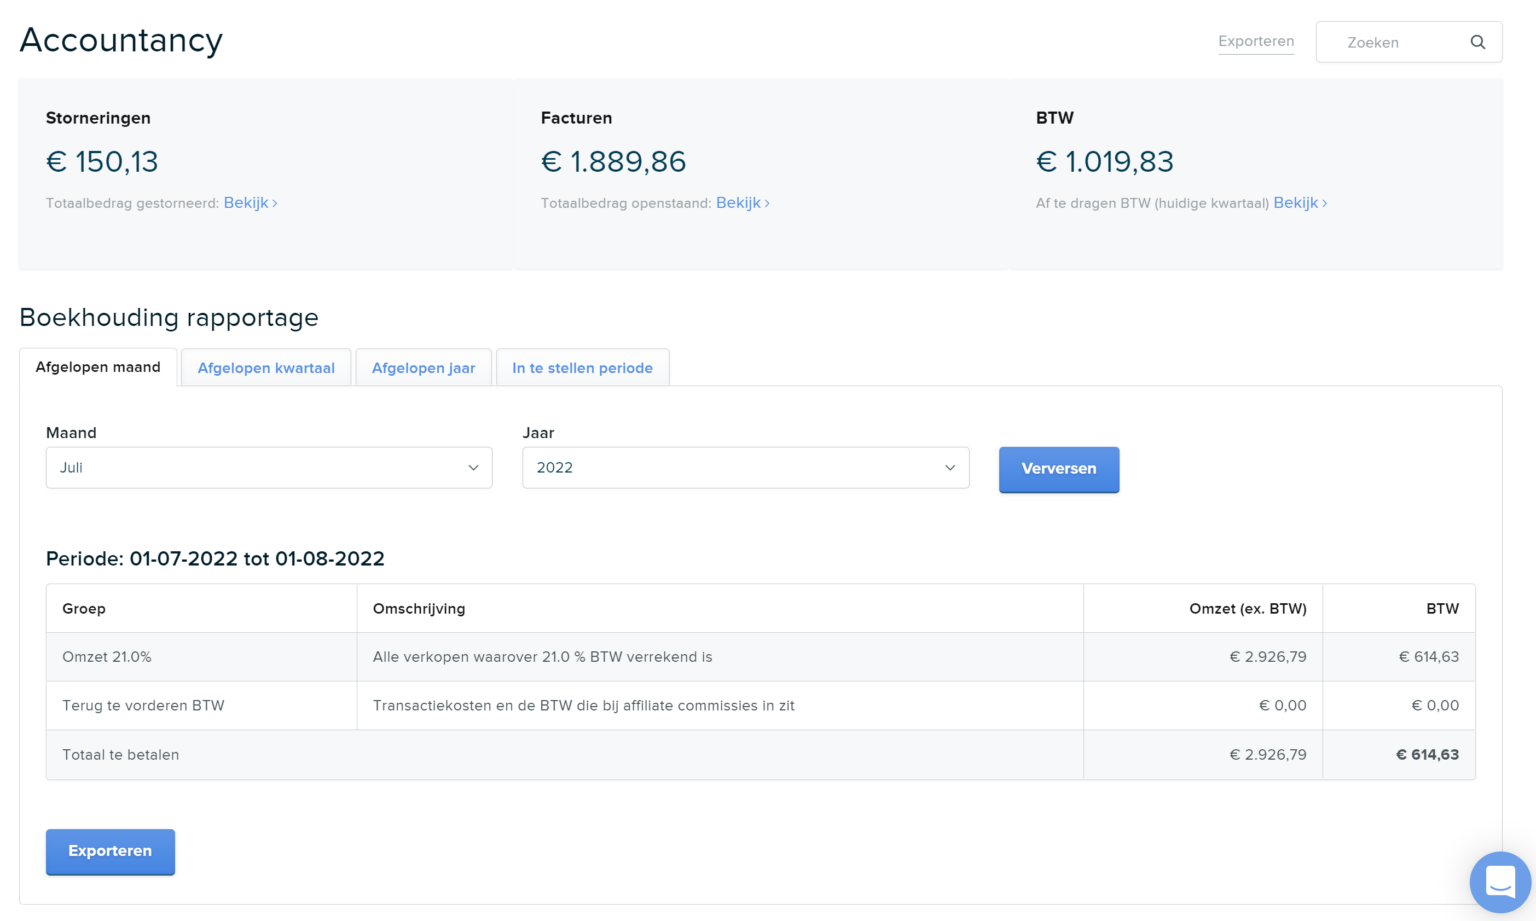Viewport: 1536px width, 921px height.
Task: Switch to the Afgelopen jaar tab
Action: click(423, 367)
